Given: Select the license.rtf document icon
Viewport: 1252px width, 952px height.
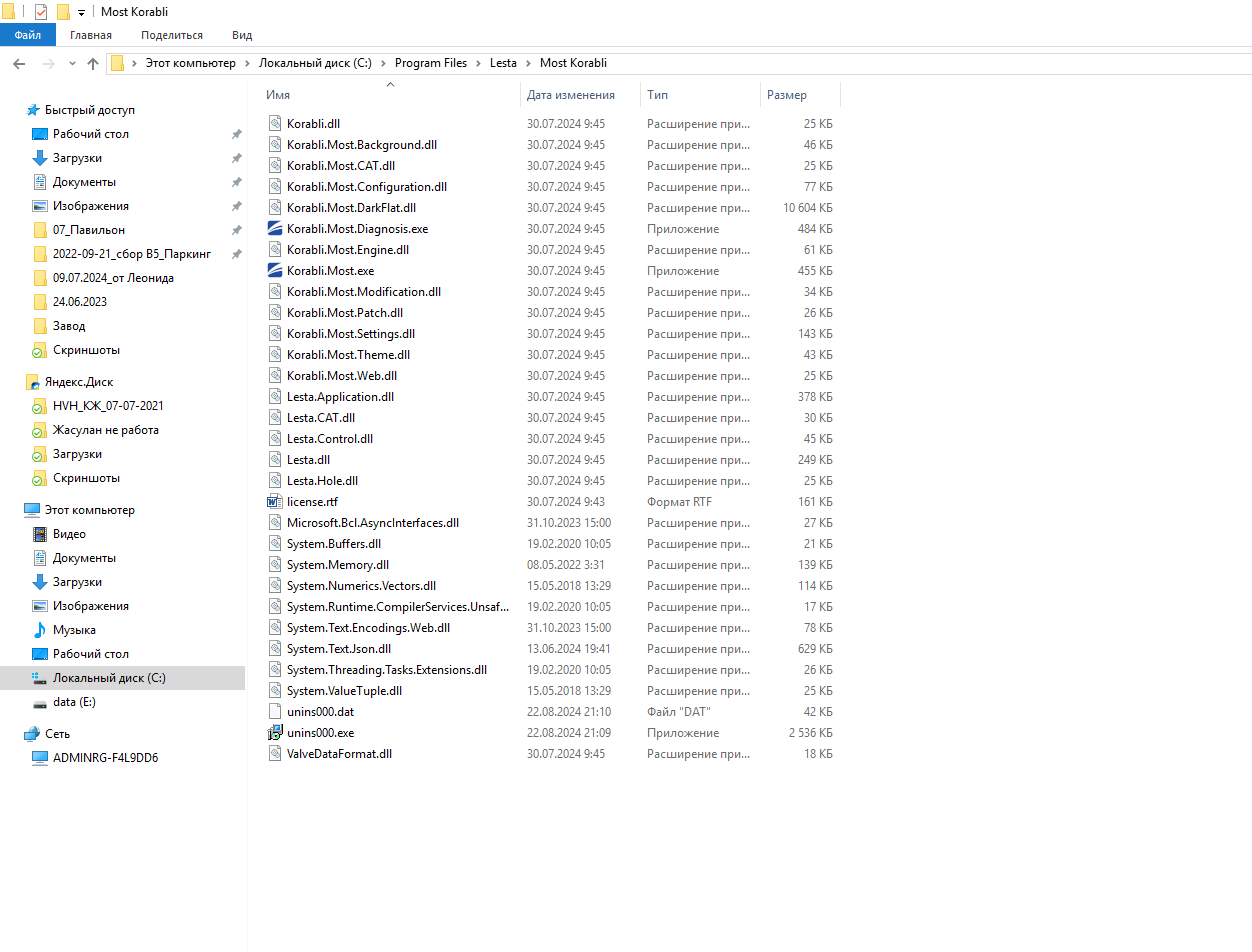Looking at the screenshot, I should click(275, 502).
